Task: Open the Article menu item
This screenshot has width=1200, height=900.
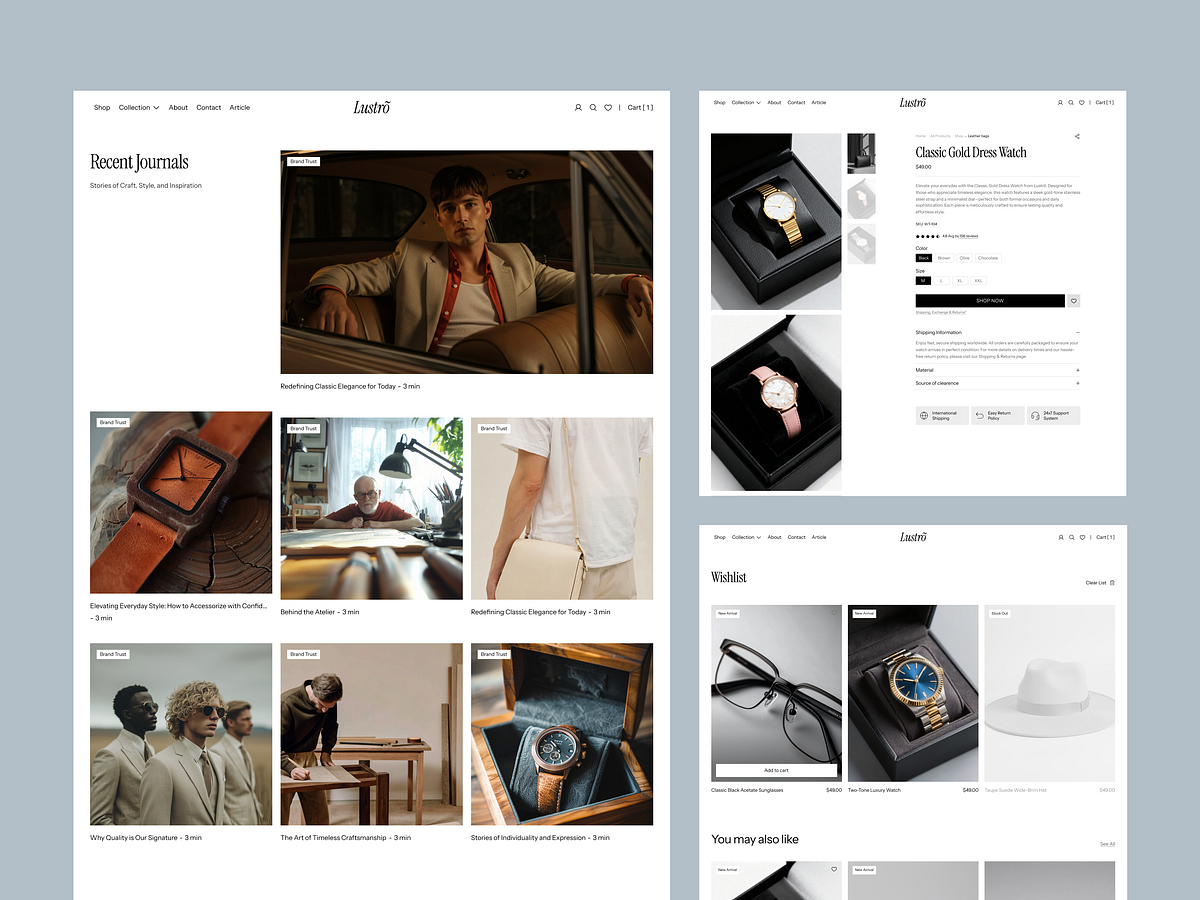Action: 240,107
